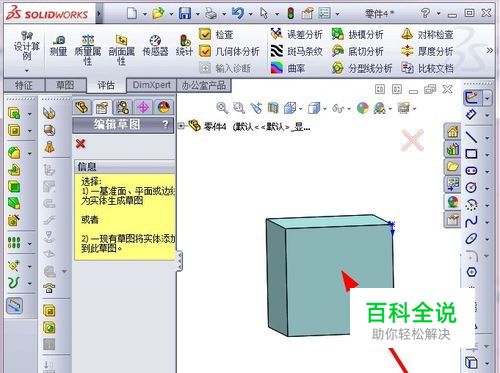Open the DisplayManager color ball tab

(164, 107)
